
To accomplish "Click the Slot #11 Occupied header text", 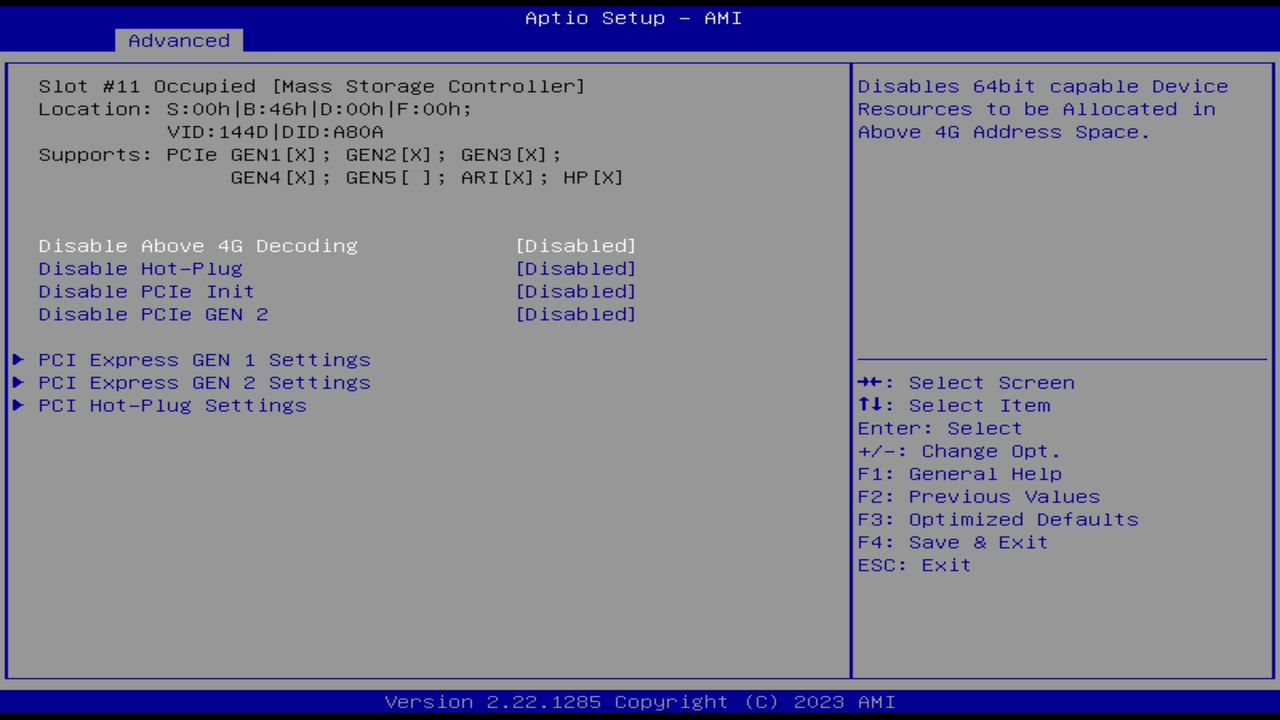I will pos(312,87).
